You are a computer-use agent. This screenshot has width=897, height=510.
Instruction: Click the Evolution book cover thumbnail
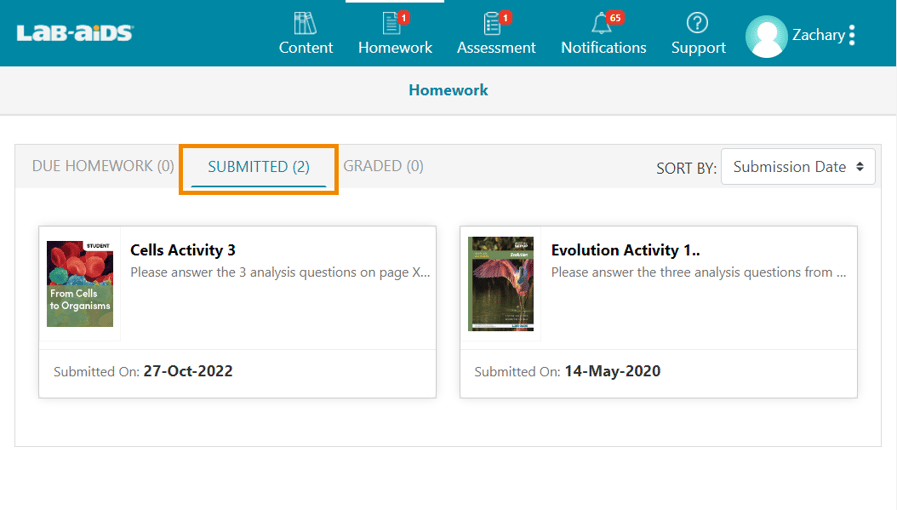click(x=501, y=283)
